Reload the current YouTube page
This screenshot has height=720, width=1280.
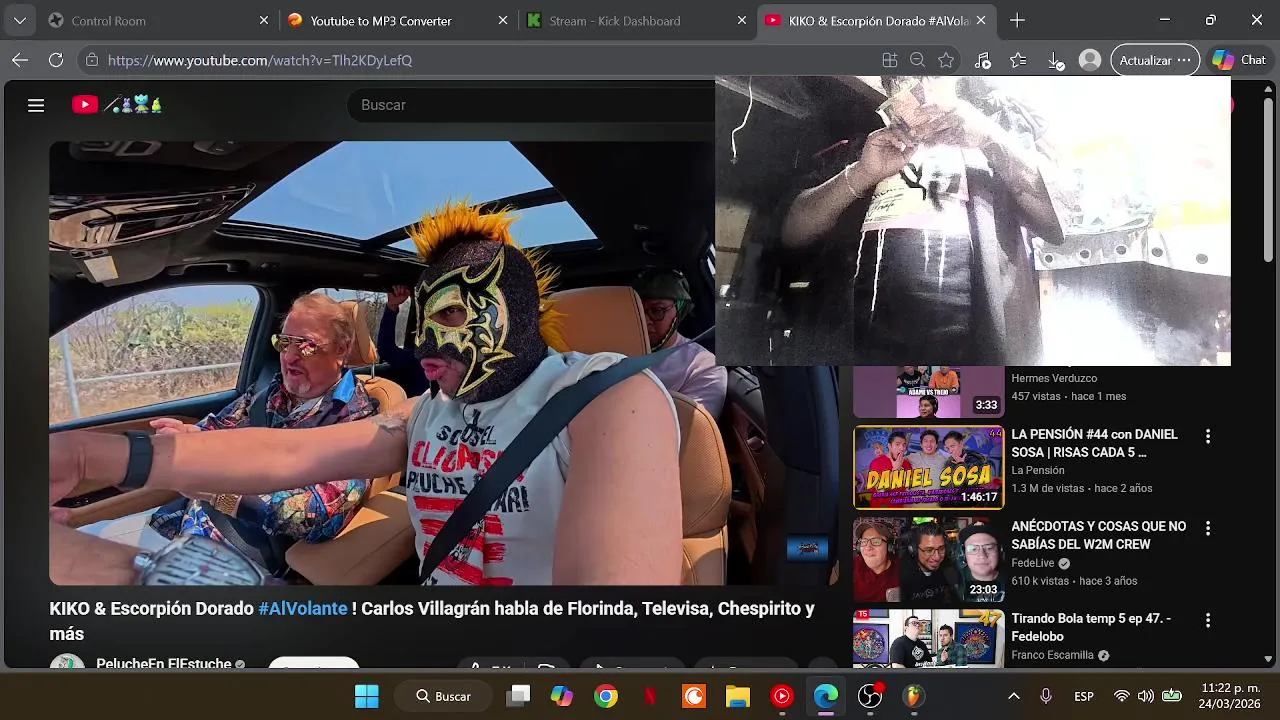pos(56,60)
